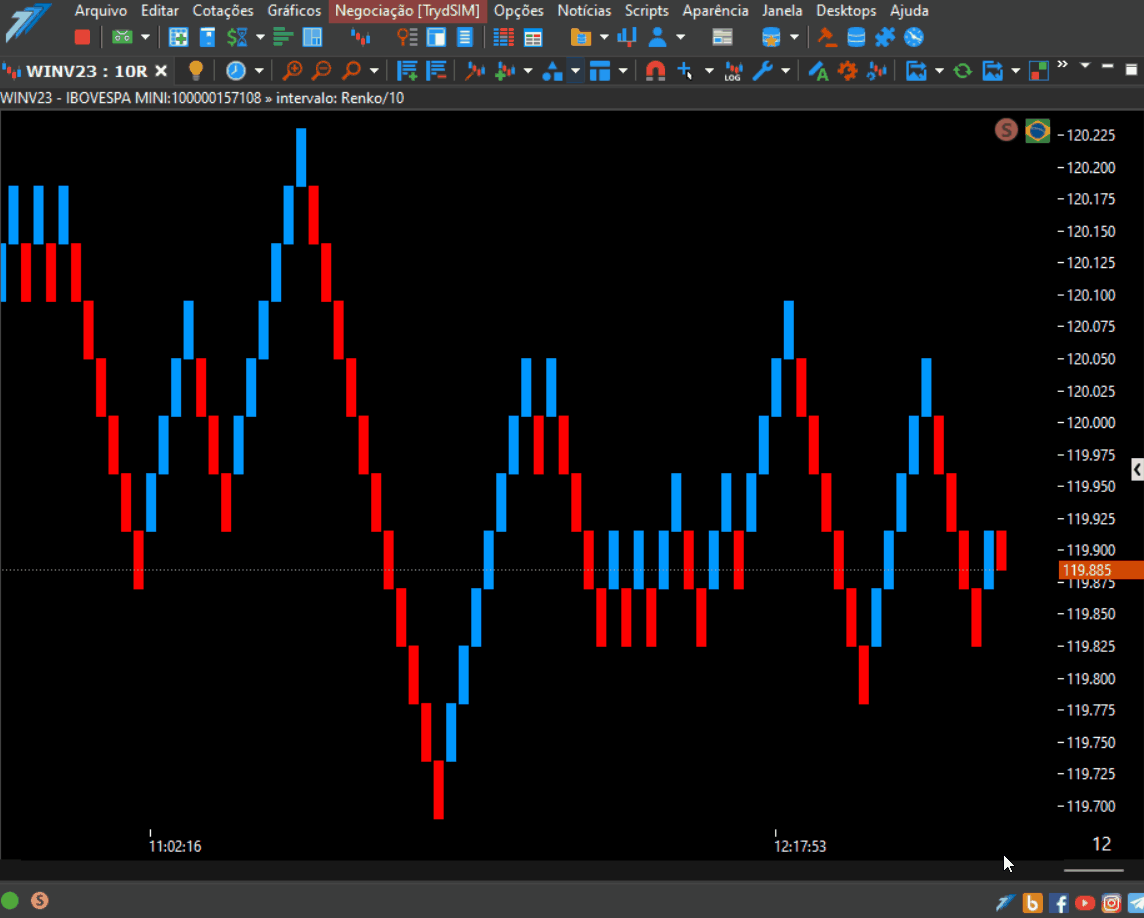Toggle the red magnet snap icon
The image size is (1144, 918).
[655, 71]
